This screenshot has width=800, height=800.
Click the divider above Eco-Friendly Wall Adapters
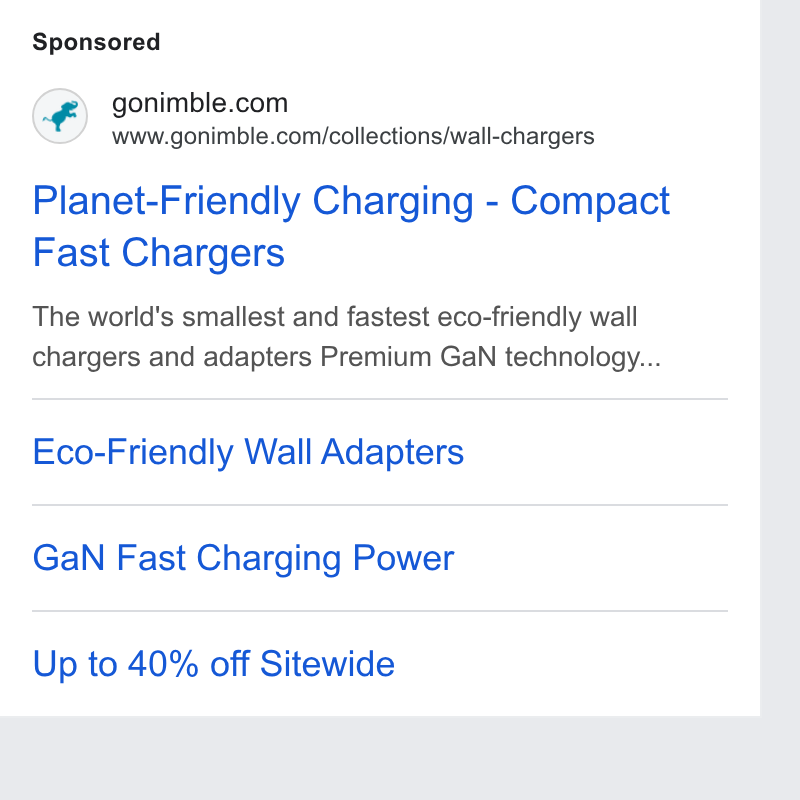pyautogui.click(x=380, y=399)
